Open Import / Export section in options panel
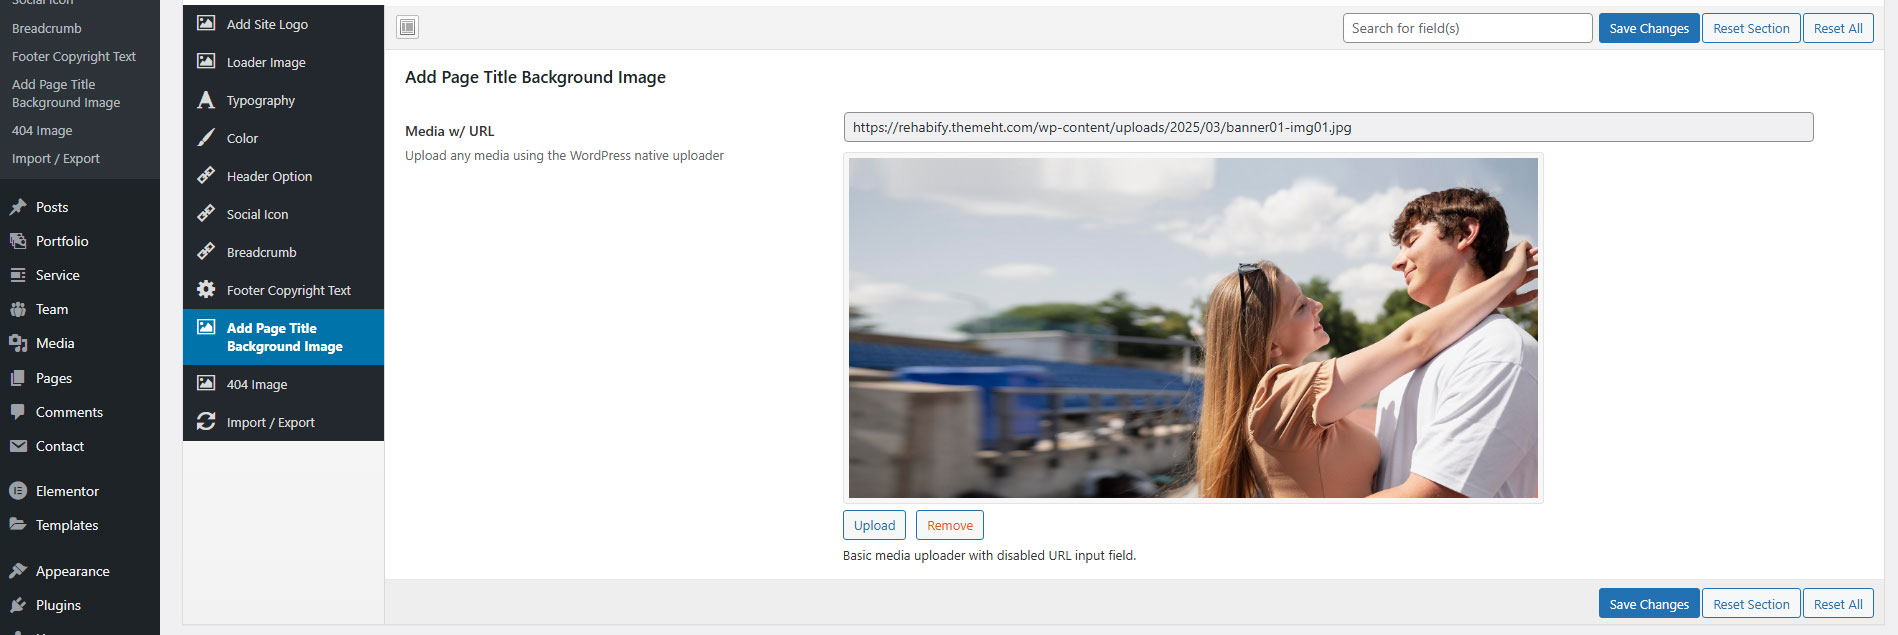The height and width of the screenshot is (635, 1898). (x=283, y=422)
